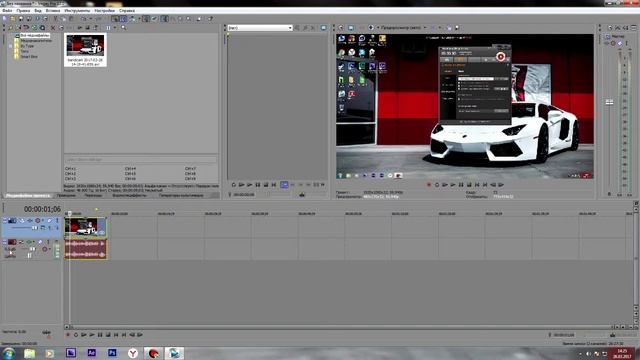
Task: Select the Теги tree item
Action: pyautogui.click(x=24, y=51)
